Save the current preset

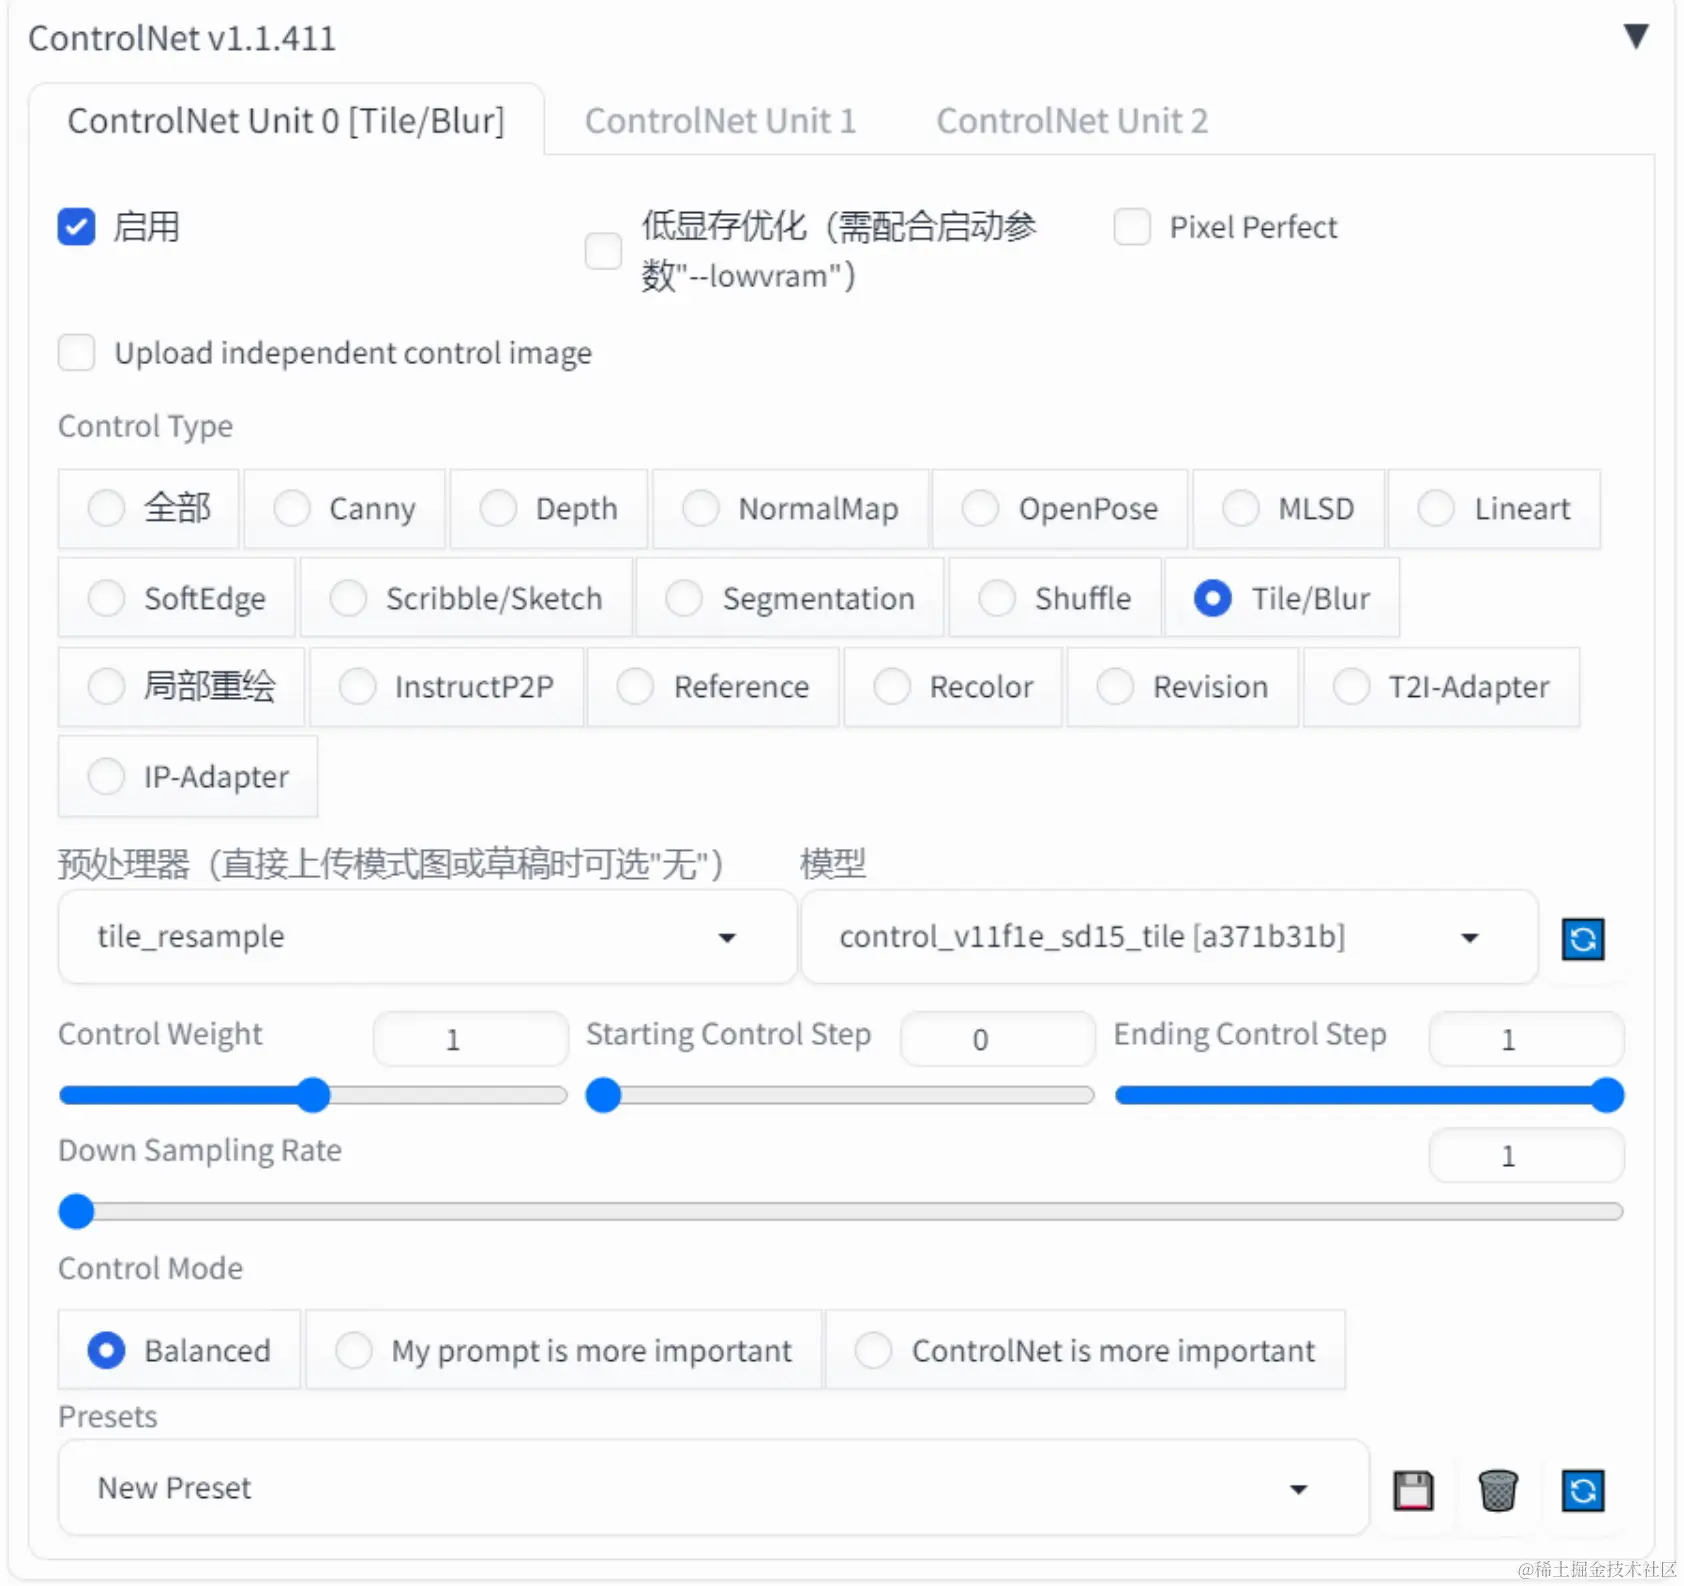(1413, 1490)
